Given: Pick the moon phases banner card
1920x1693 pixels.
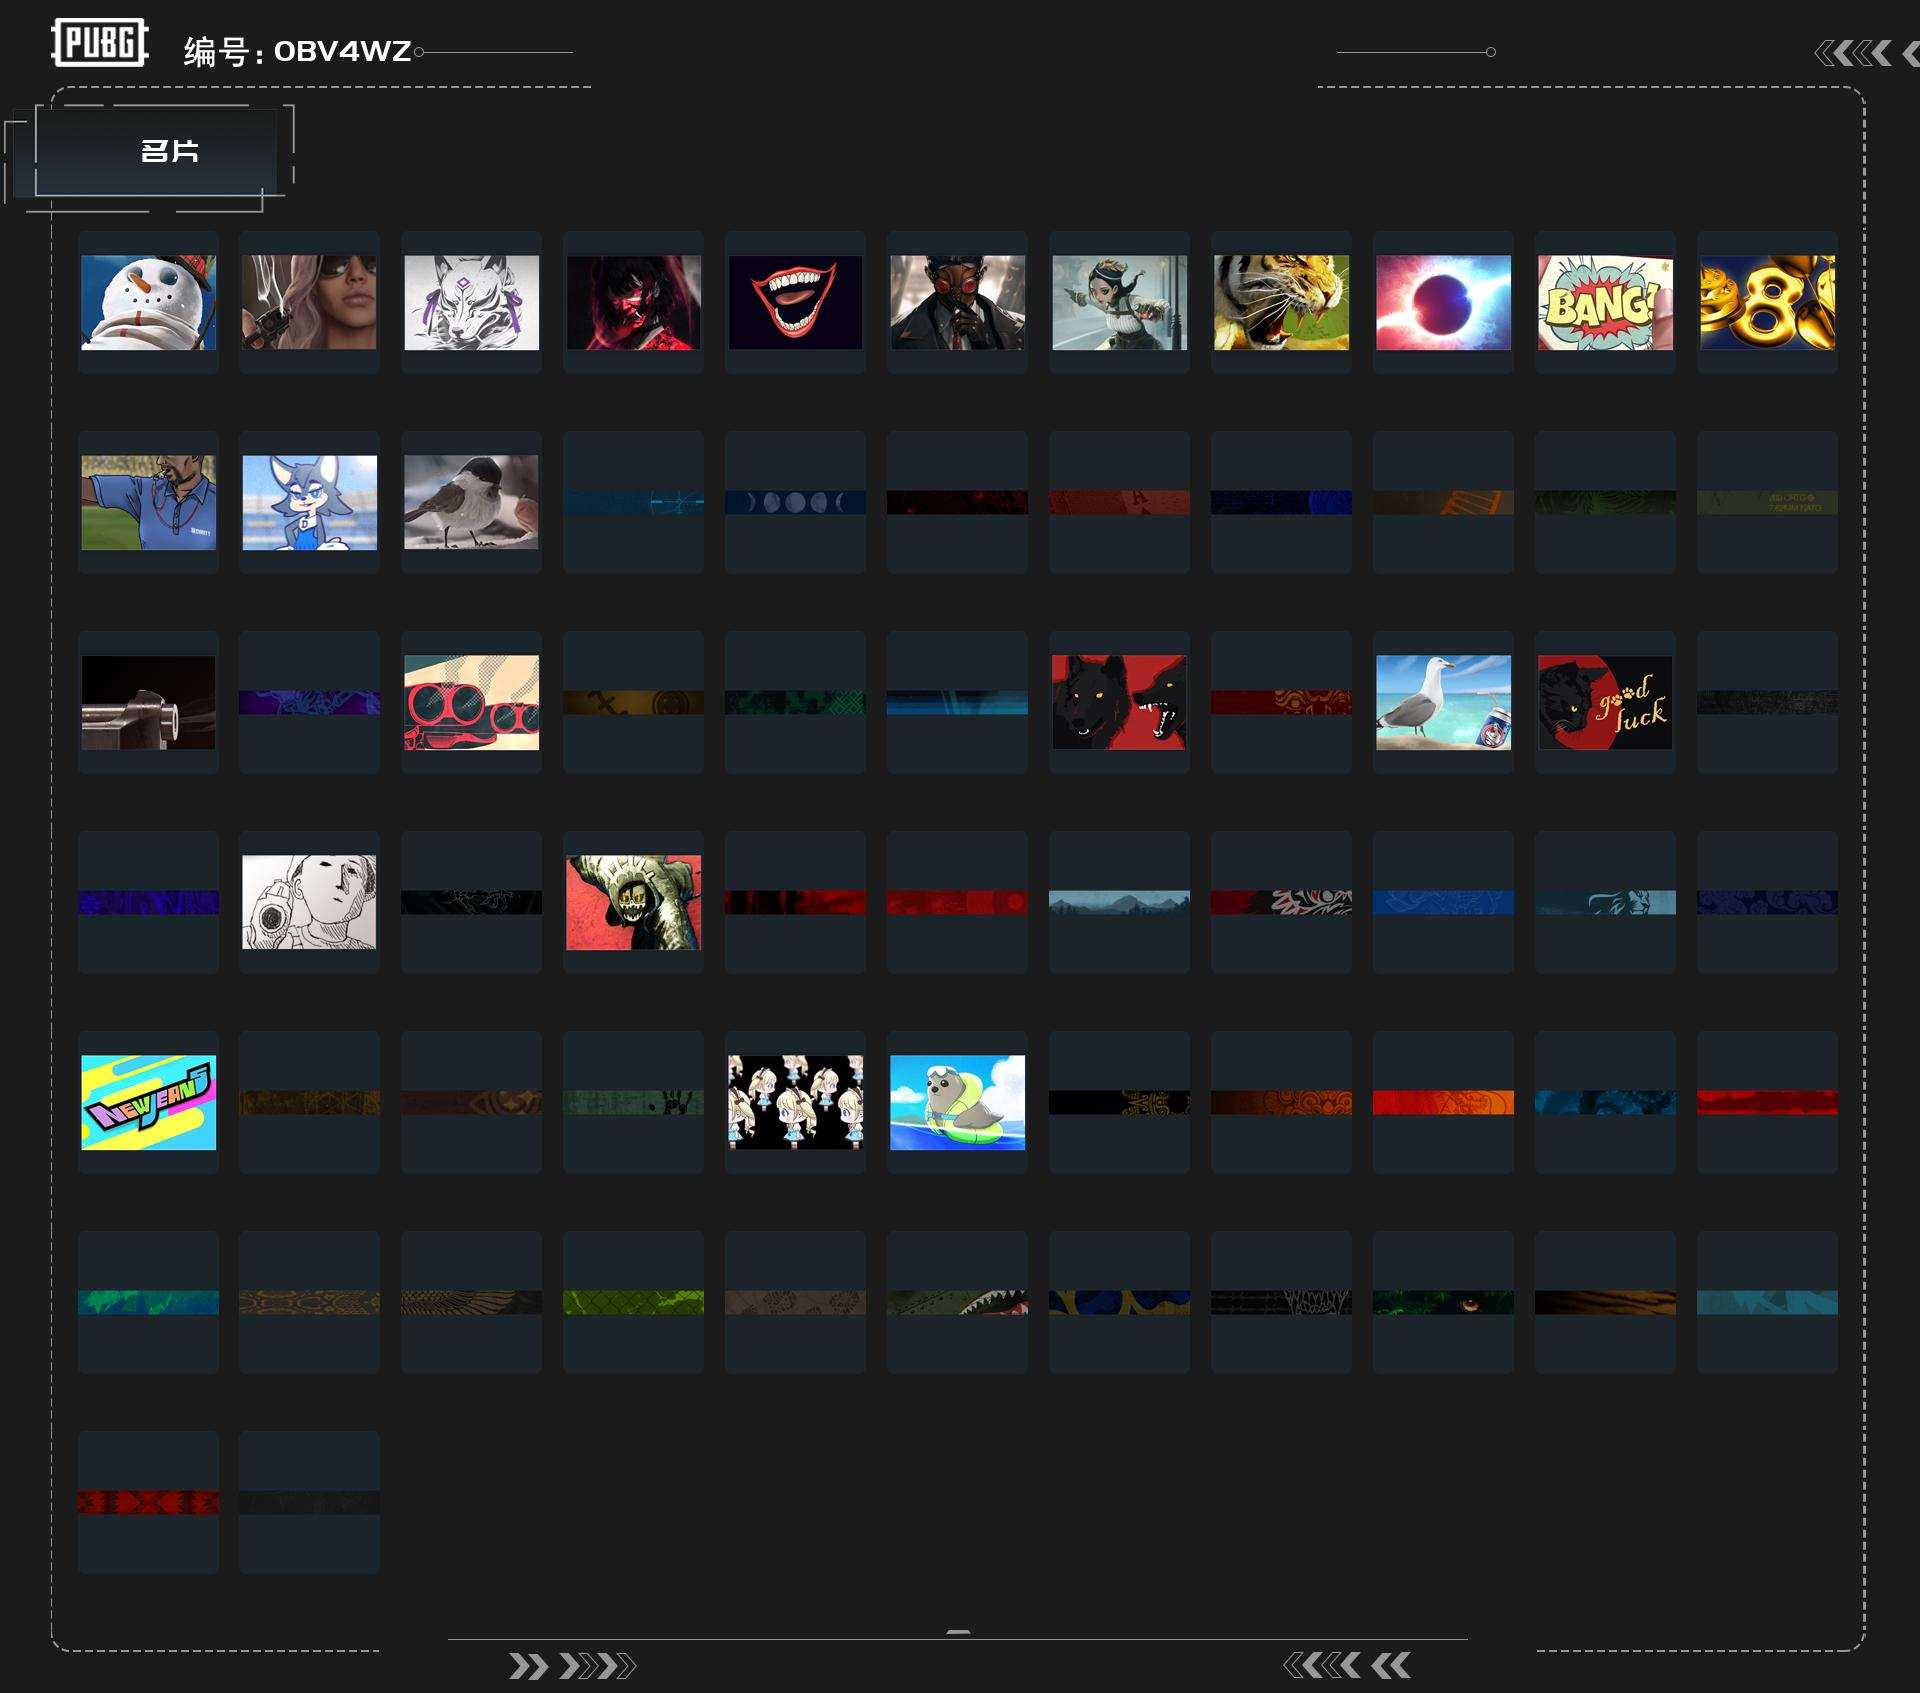Looking at the screenshot, I should [x=795, y=502].
